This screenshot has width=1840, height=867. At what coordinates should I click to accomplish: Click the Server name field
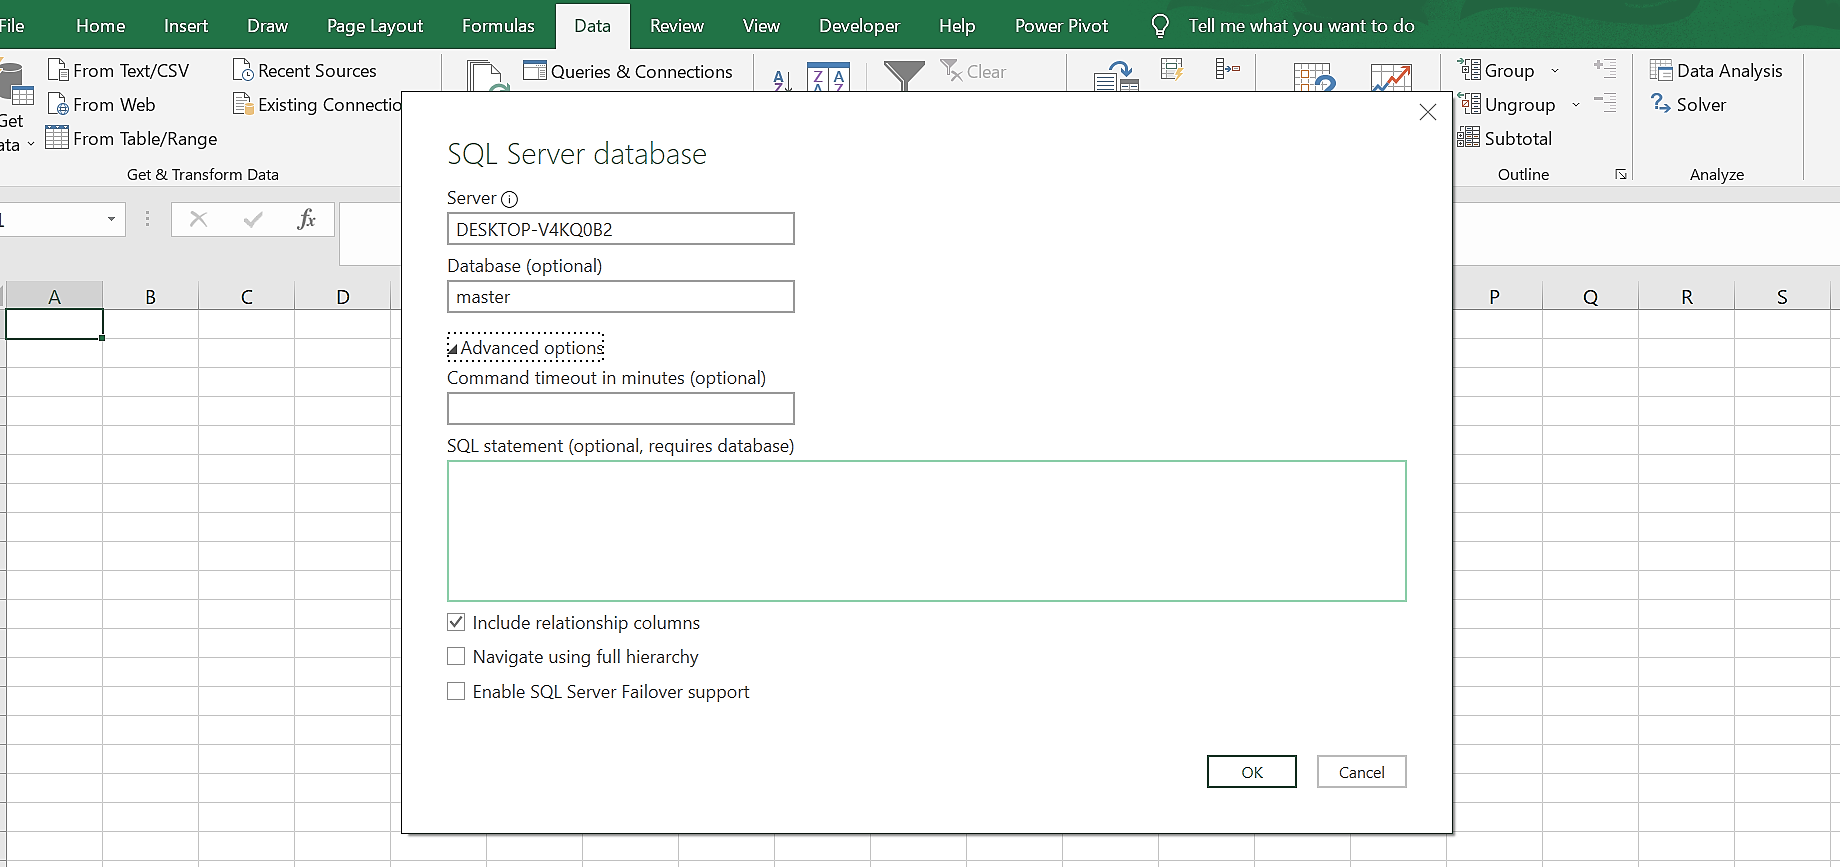[x=621, y=229]
